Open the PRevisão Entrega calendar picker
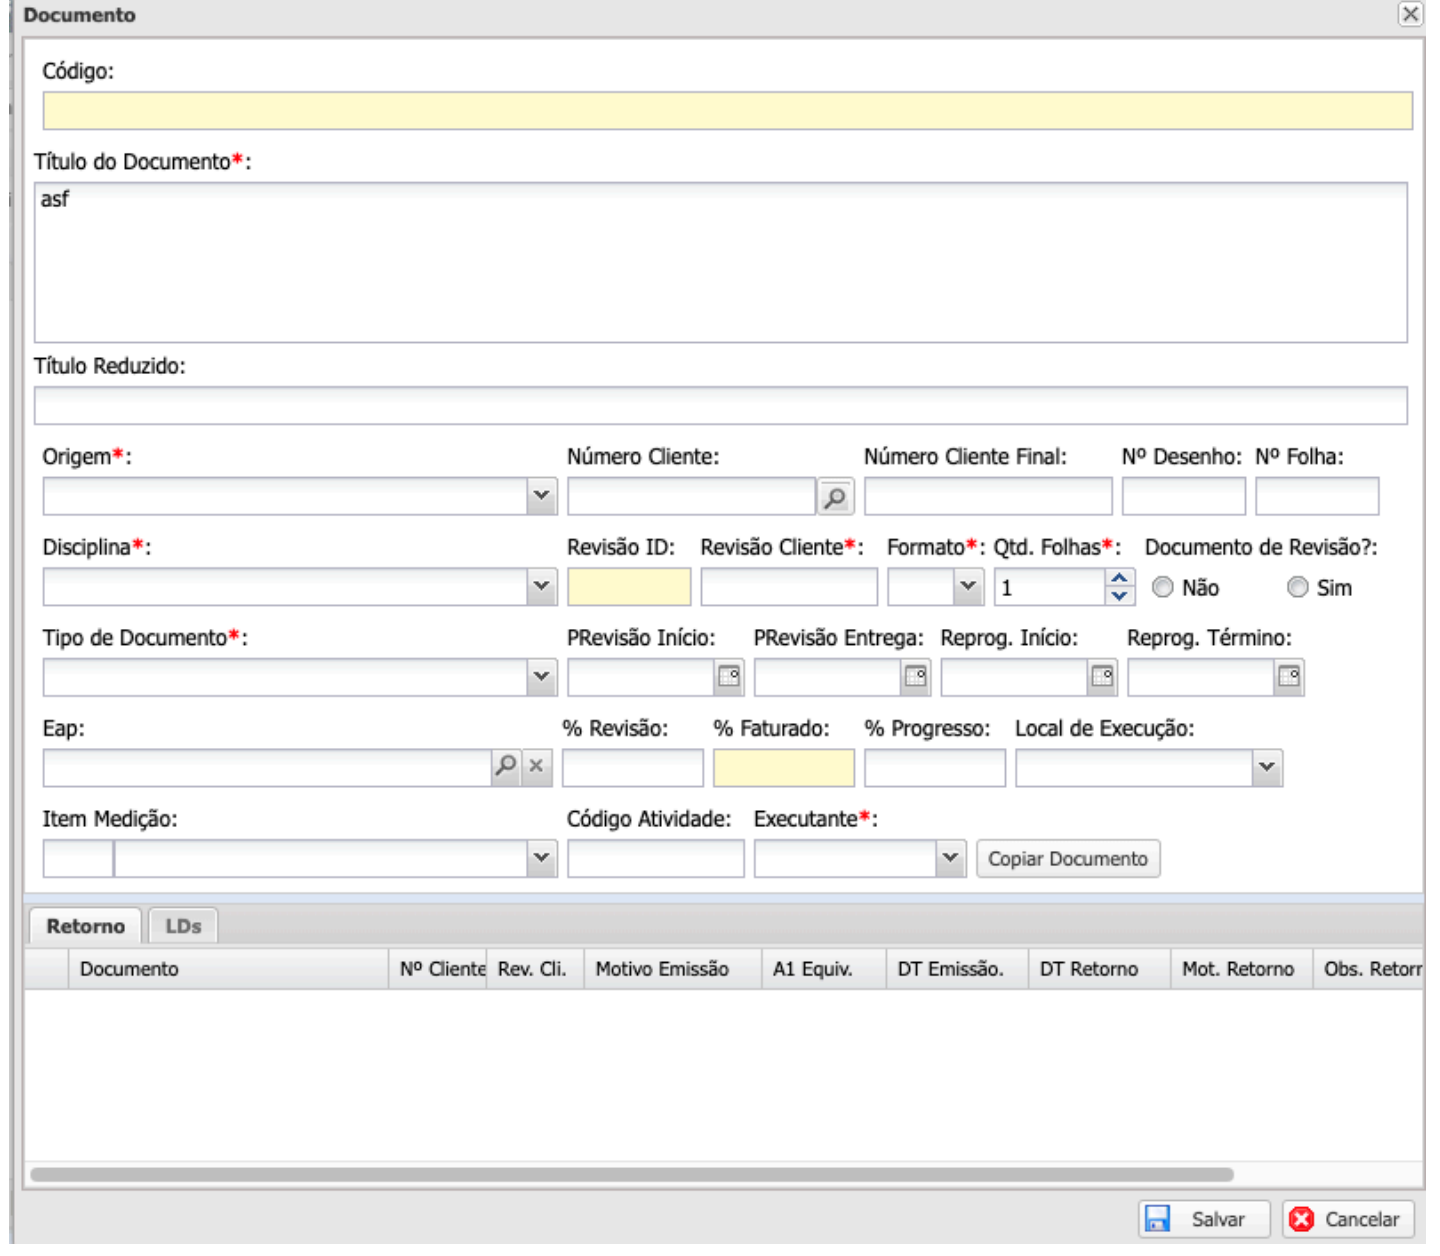The height and width of the screenshot is (1256, 1440). (x=915, y=678)
